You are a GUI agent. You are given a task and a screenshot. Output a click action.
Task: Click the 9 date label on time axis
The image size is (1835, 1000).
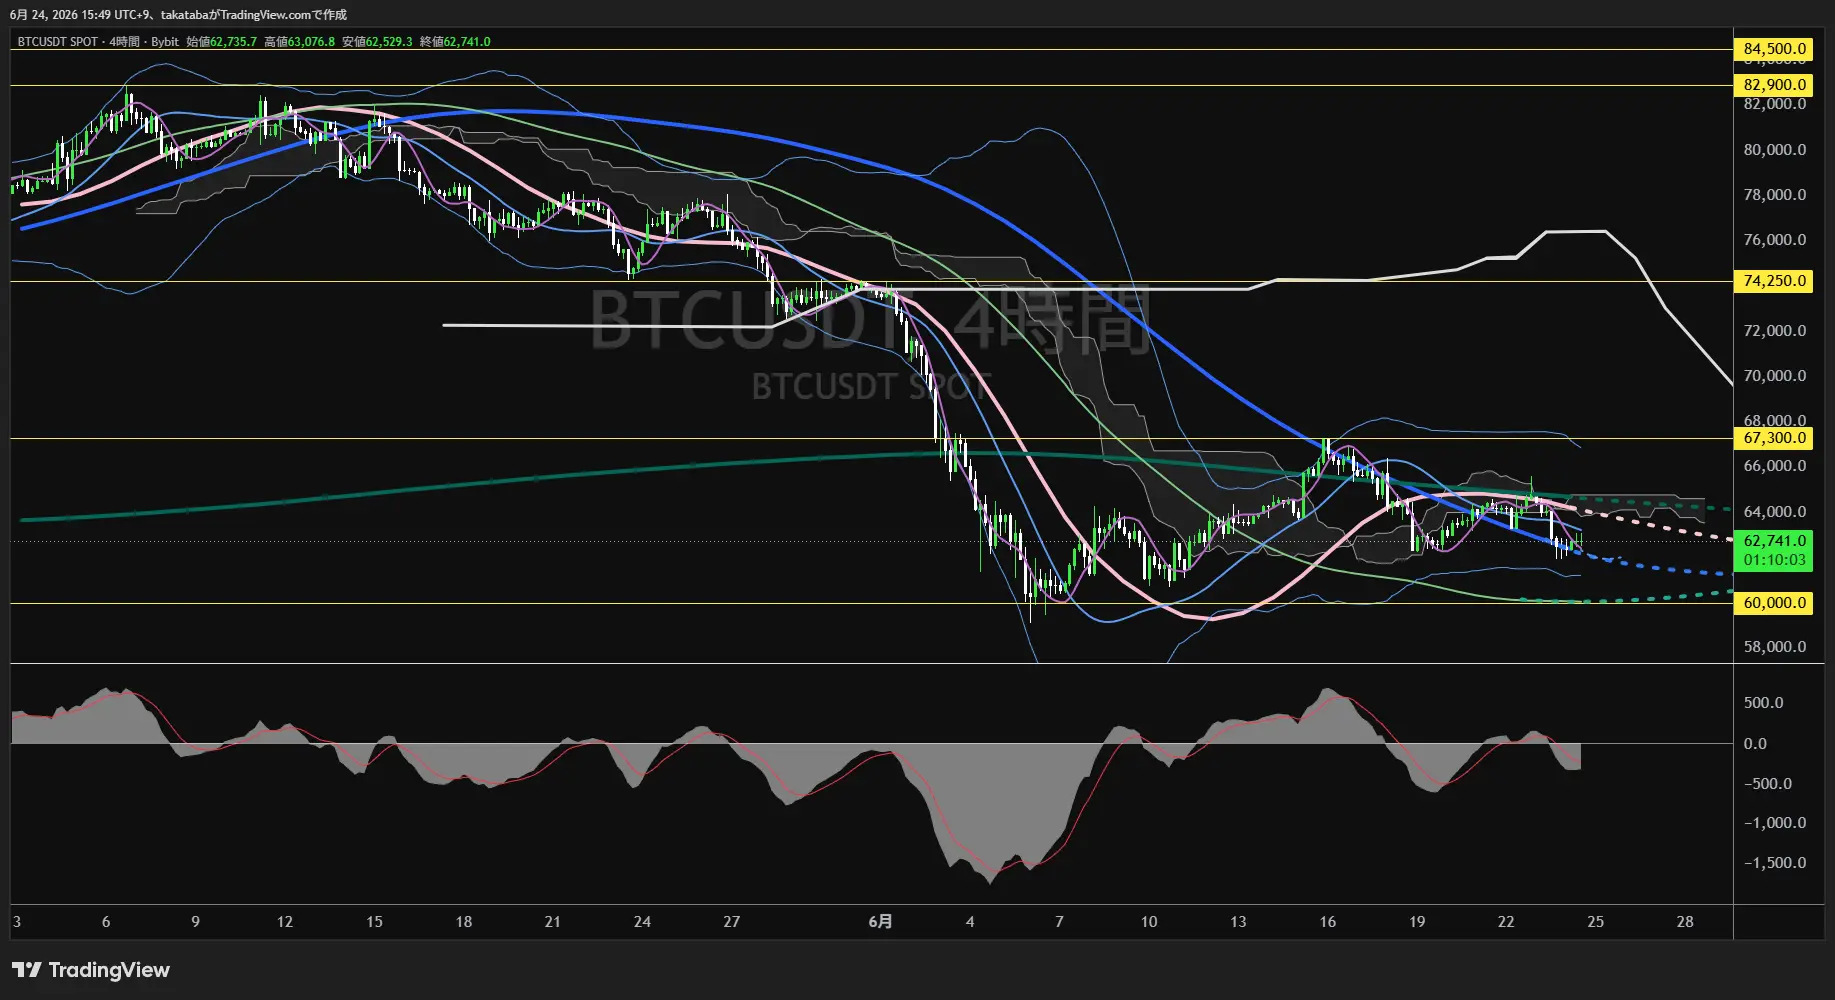click(195, 922)
